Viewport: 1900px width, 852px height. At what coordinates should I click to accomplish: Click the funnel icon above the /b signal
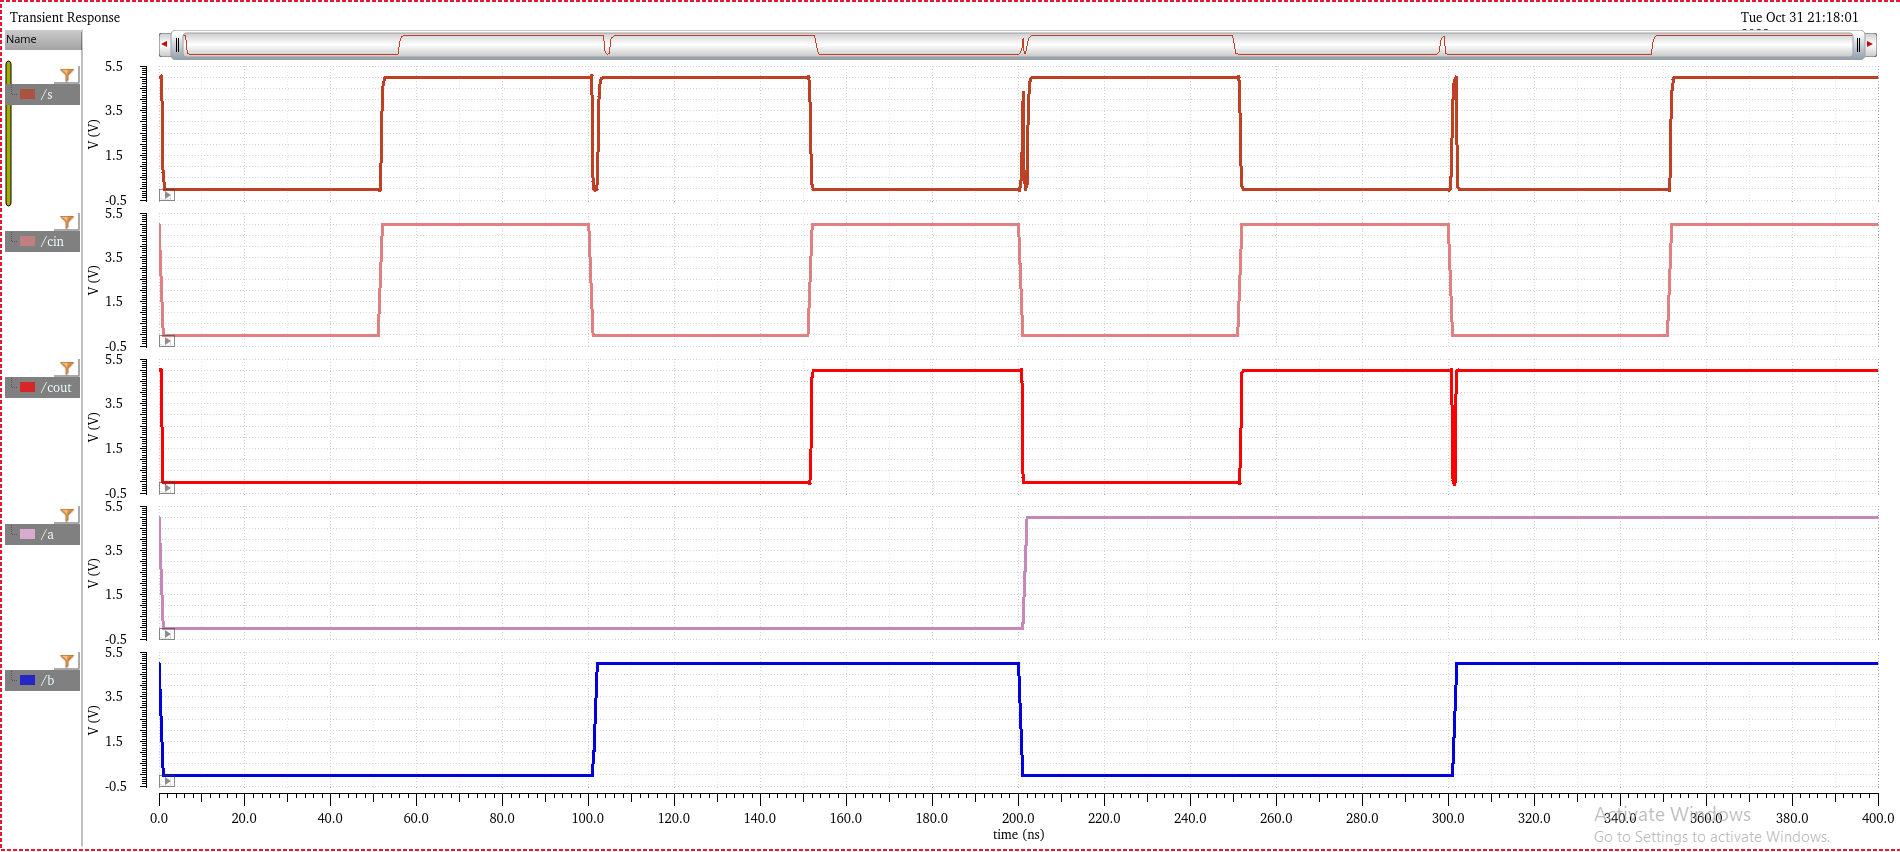click(x=67, y=661)
